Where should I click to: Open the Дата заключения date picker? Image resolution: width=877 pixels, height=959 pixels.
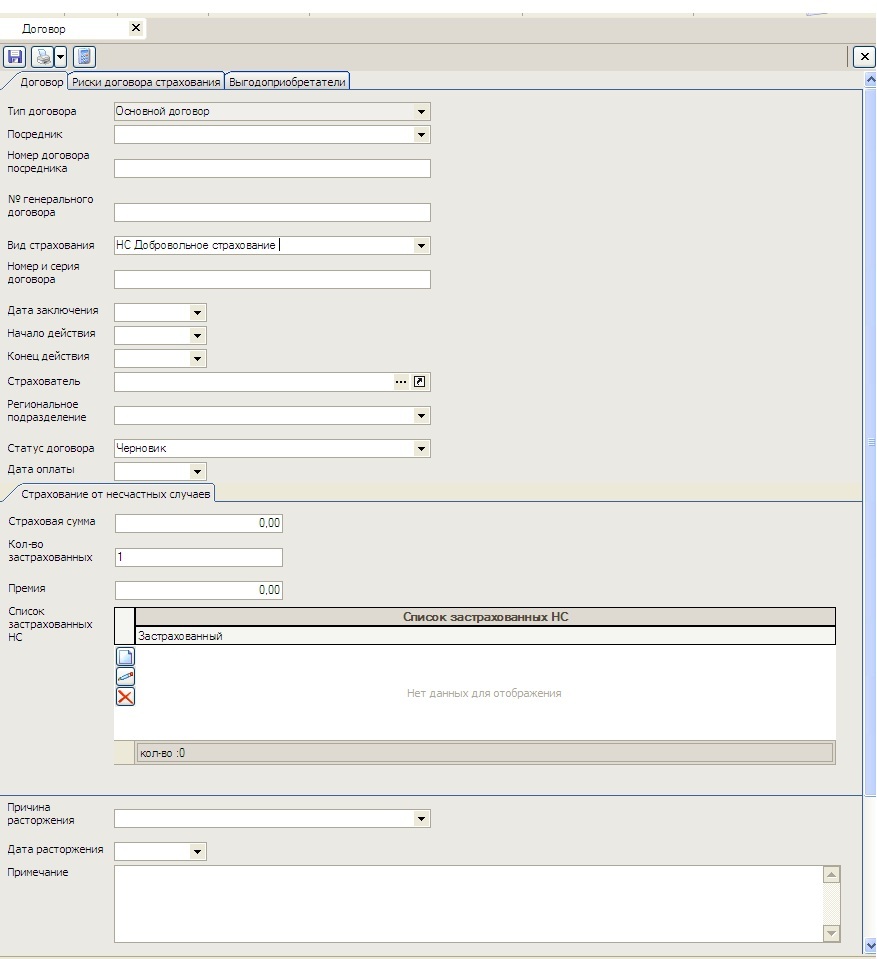click(x=197, y=313)
